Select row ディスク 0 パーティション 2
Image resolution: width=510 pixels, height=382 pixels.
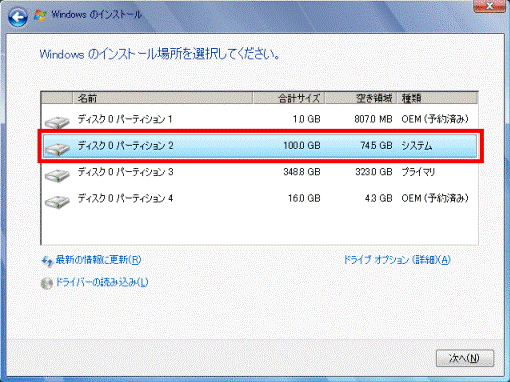259,146
